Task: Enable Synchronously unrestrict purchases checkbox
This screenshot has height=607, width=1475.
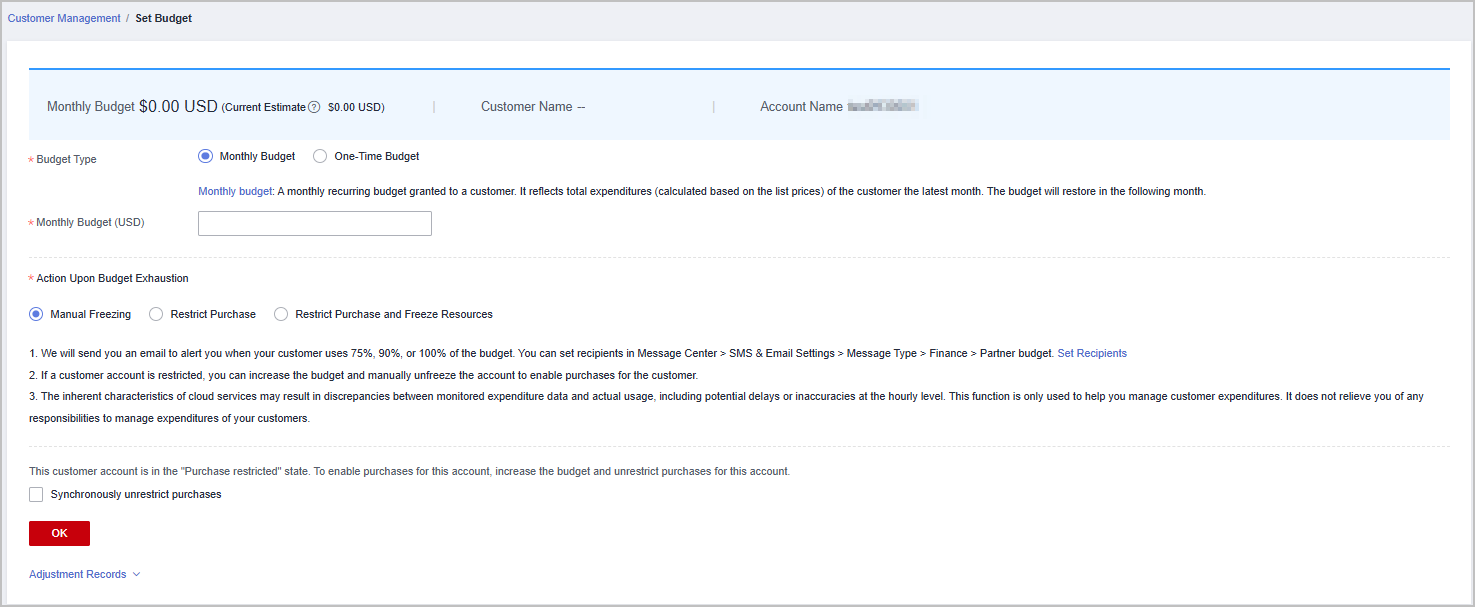Action: [37, 494]
